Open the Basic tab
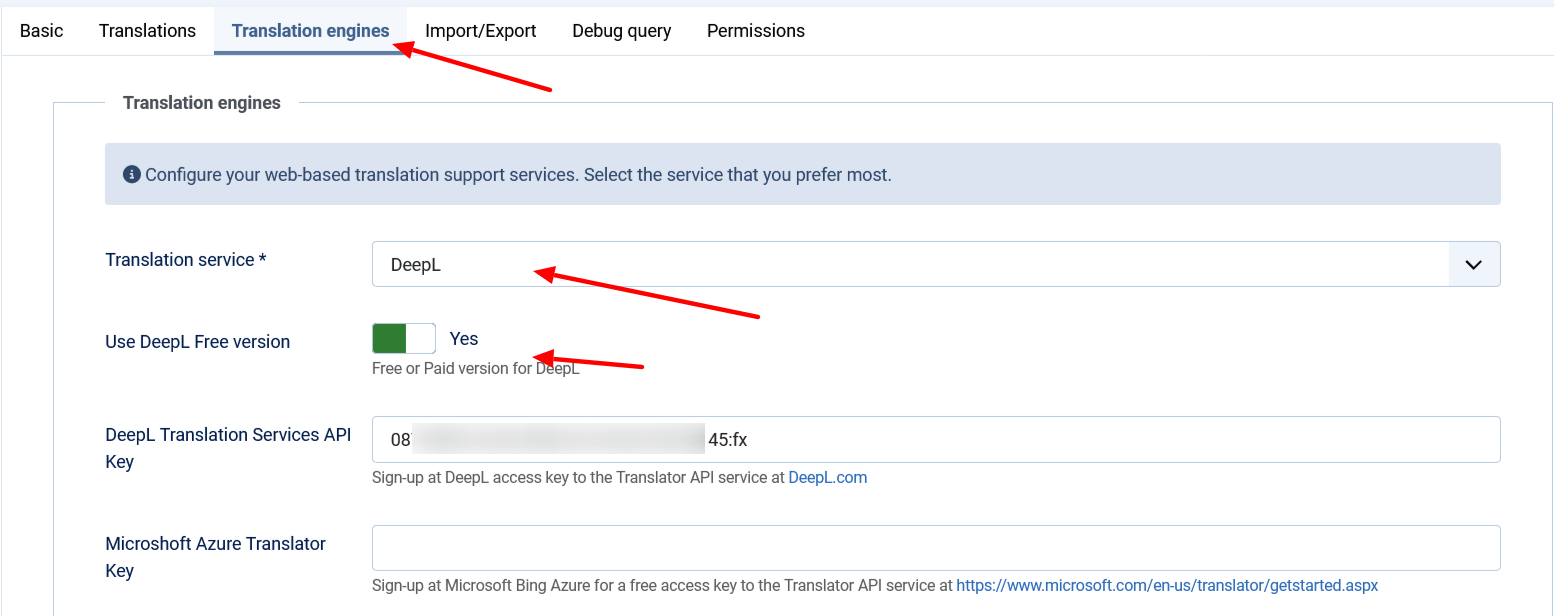The height and width of the screenshot is (616, 1554). [41, 31]
